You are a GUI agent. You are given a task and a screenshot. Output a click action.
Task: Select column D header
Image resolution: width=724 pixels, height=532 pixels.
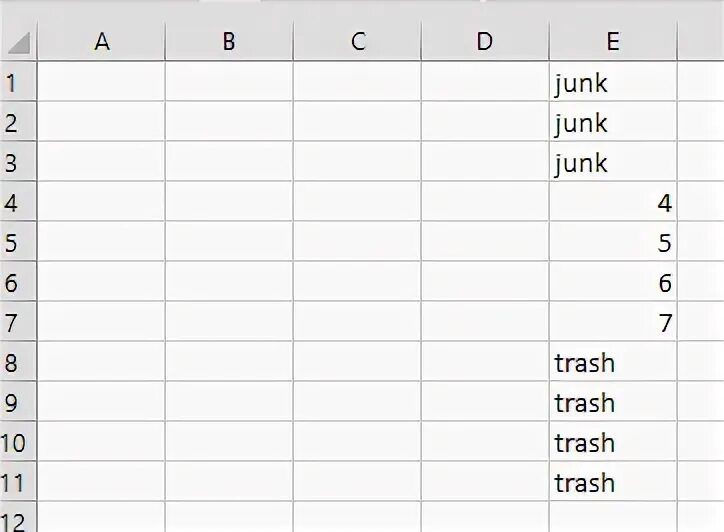485,41
